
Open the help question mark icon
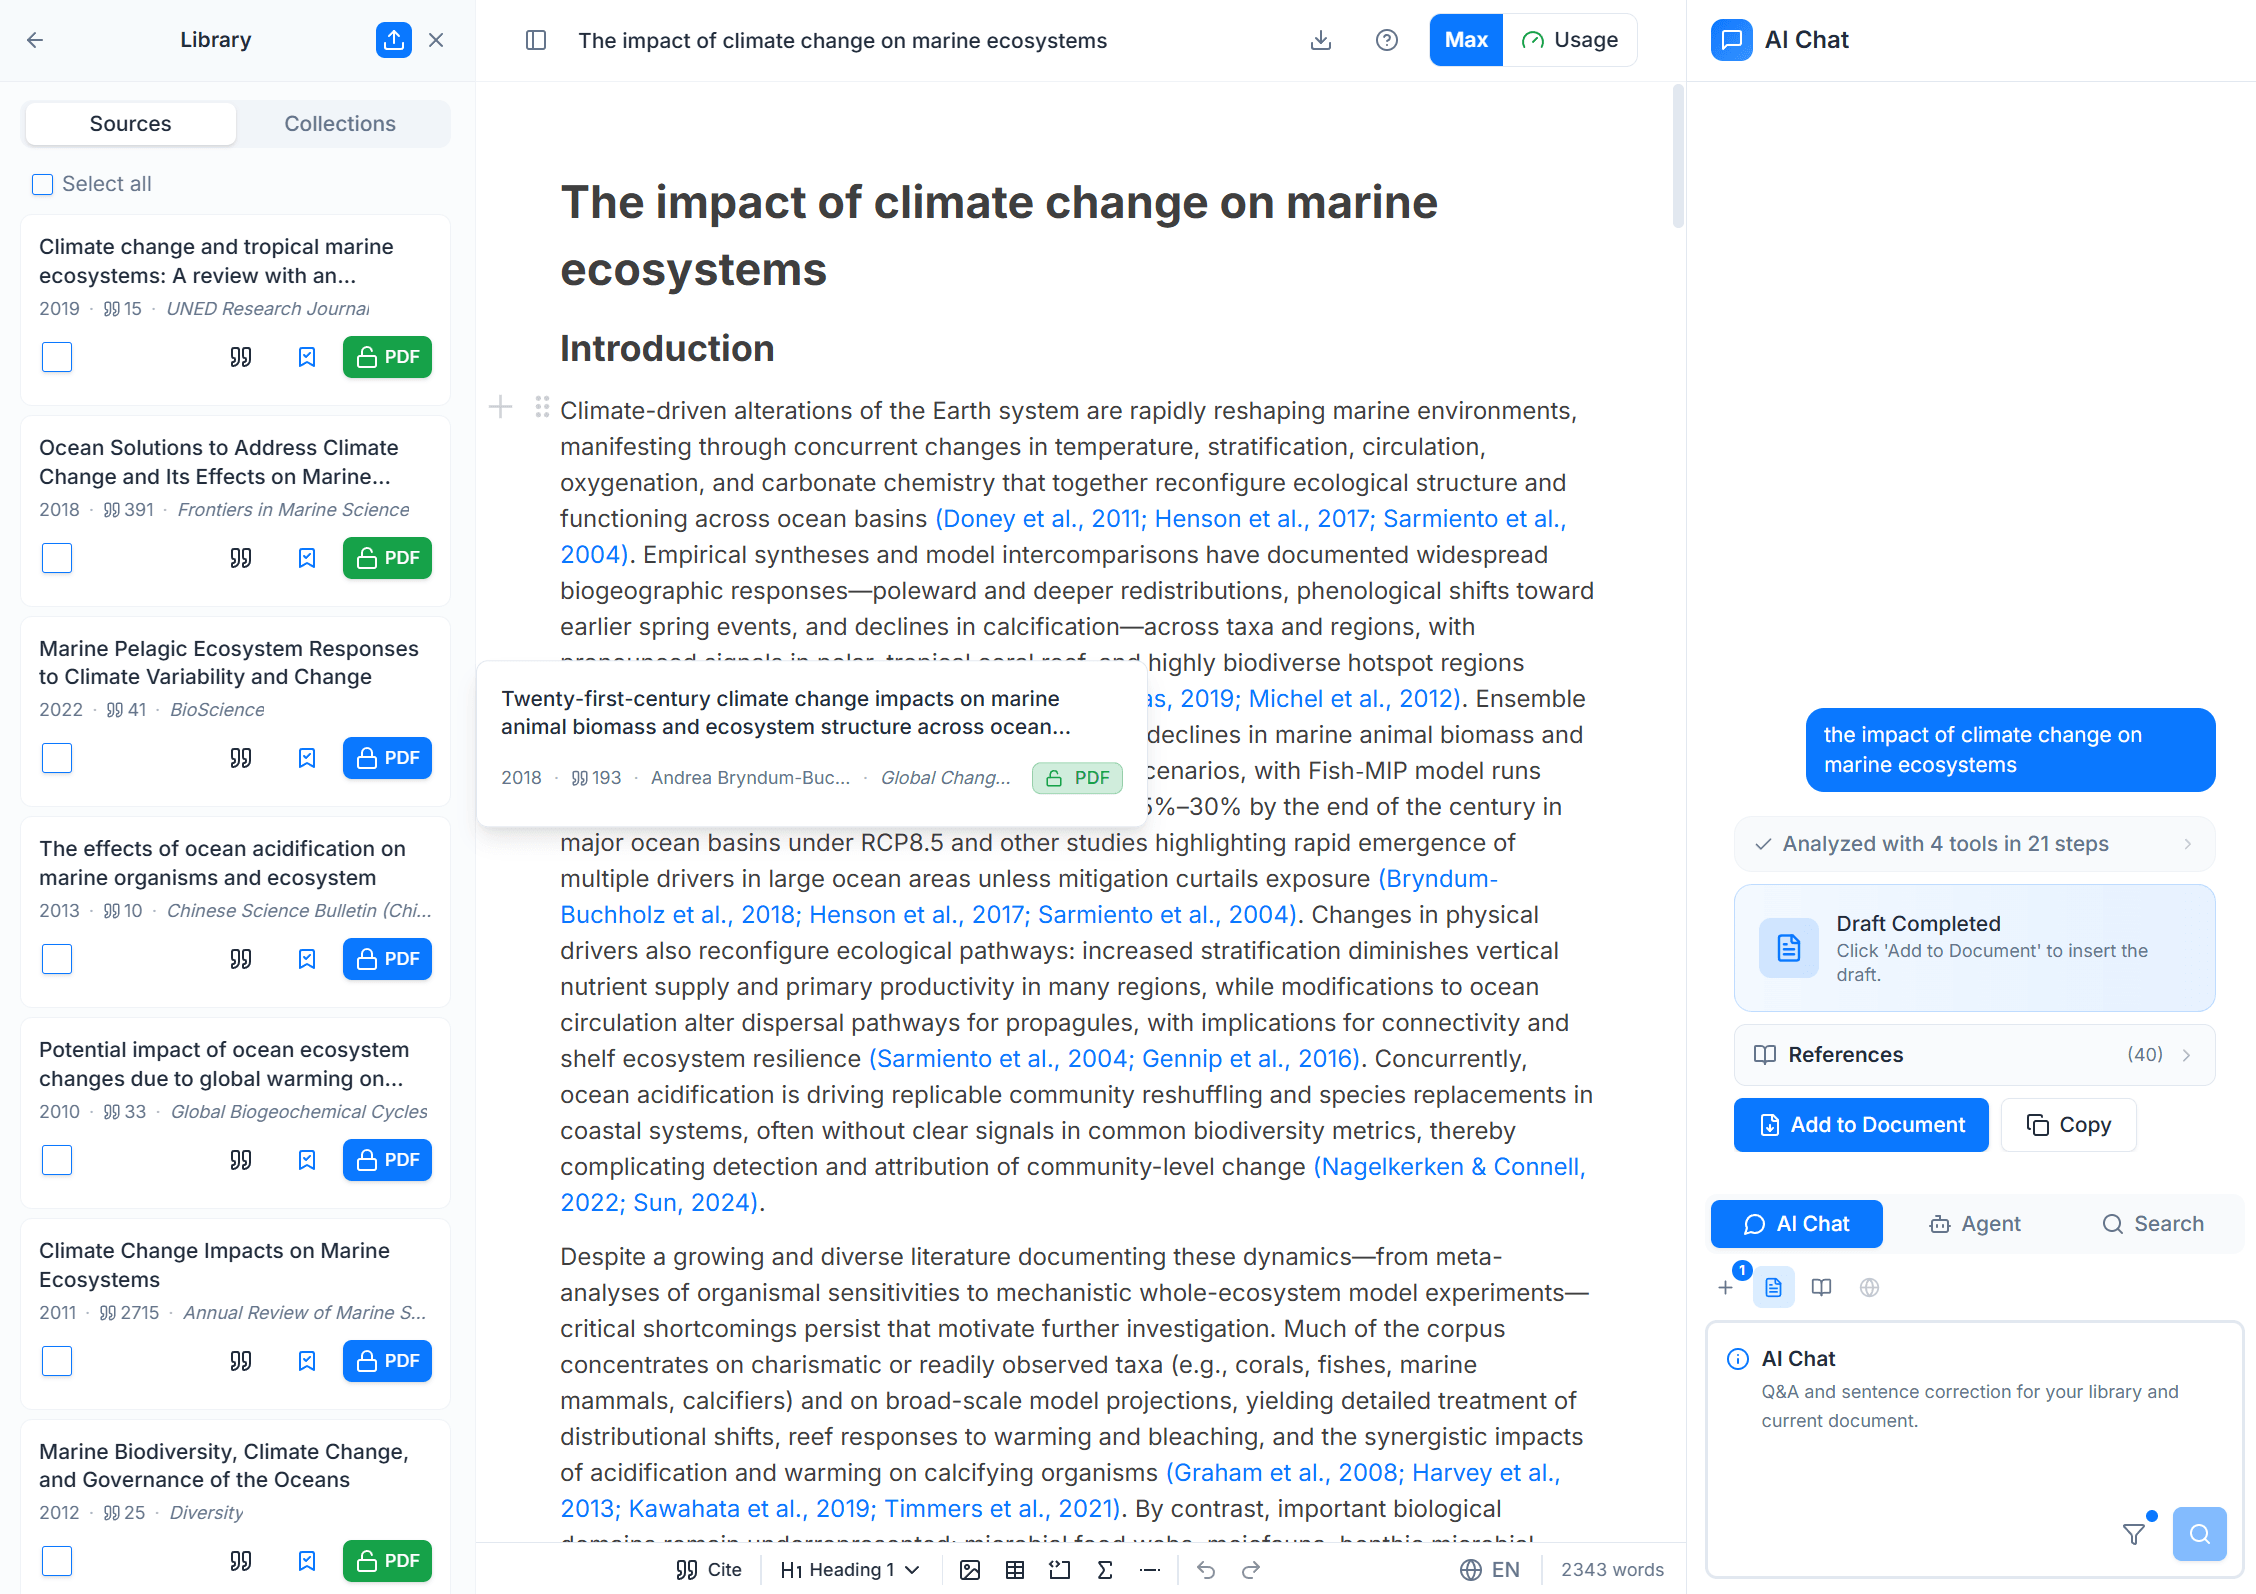pos(1387,40)
